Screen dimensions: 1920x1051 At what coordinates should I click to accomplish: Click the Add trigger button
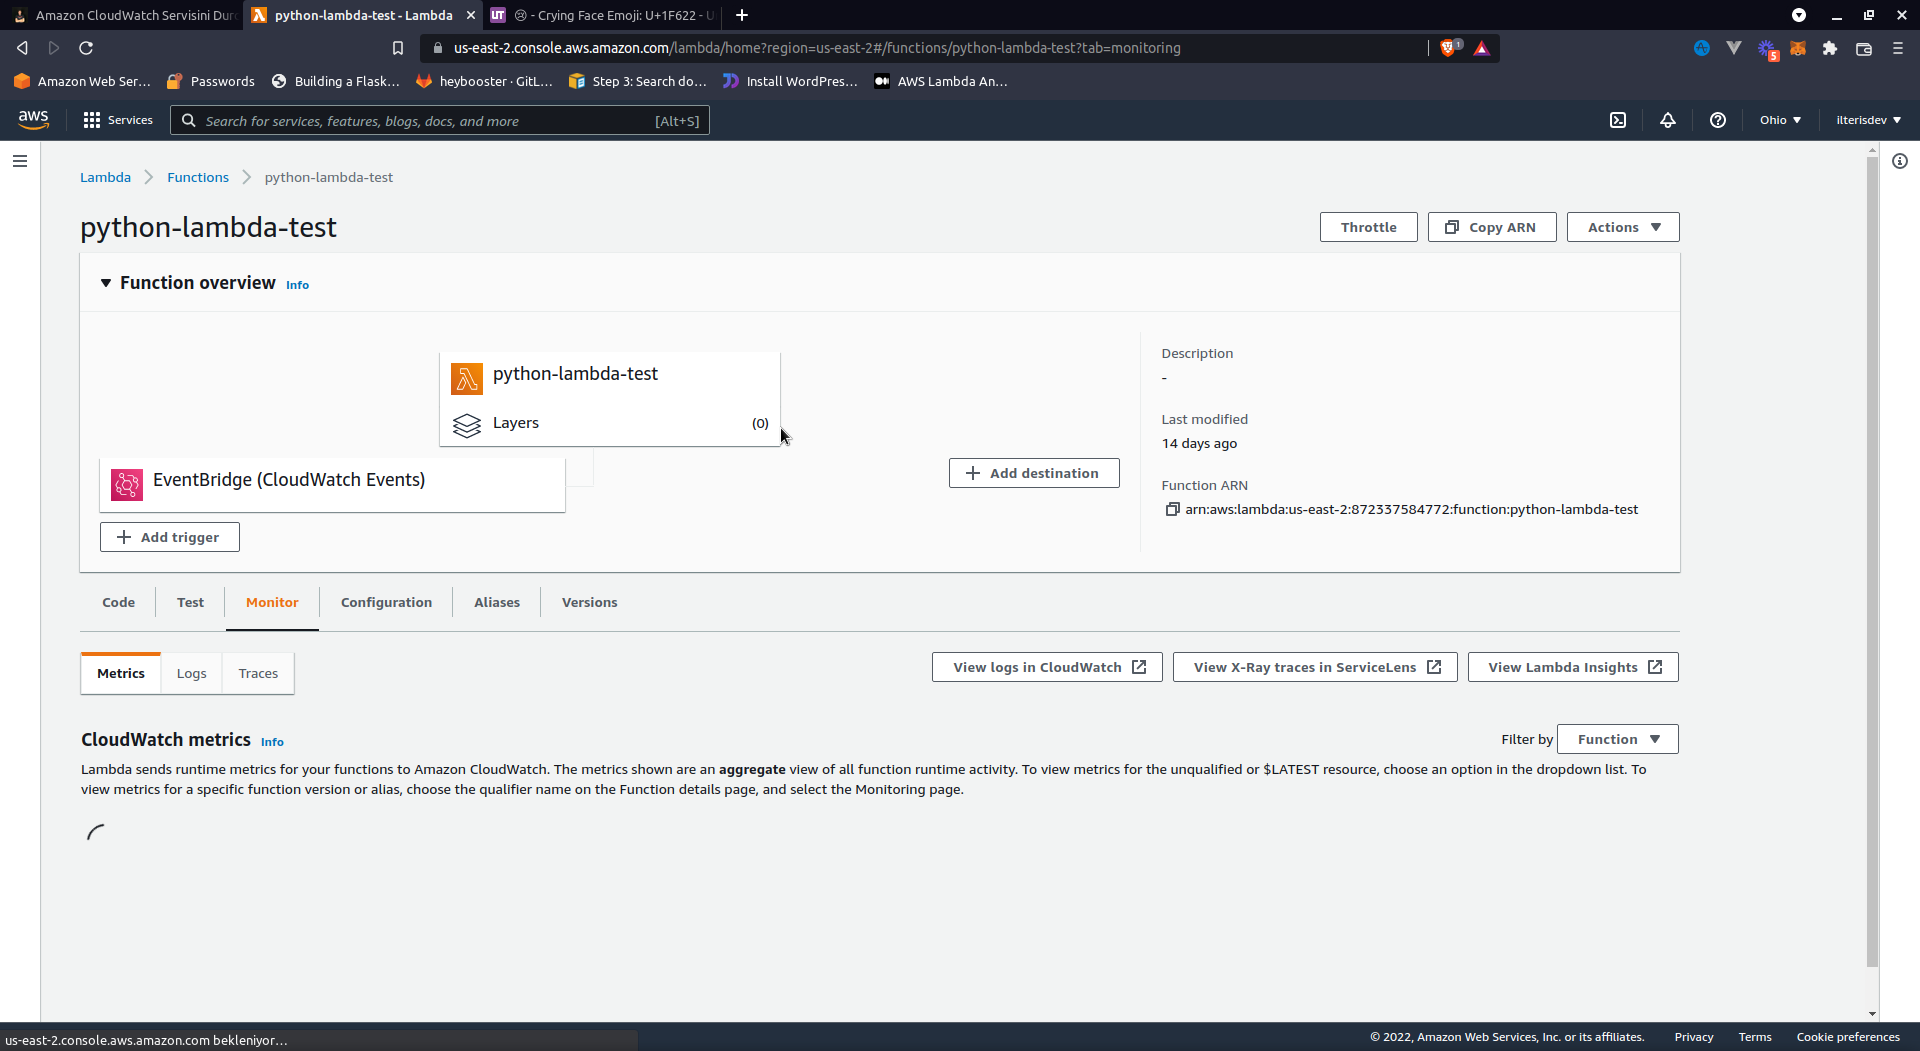coord(169,537)
